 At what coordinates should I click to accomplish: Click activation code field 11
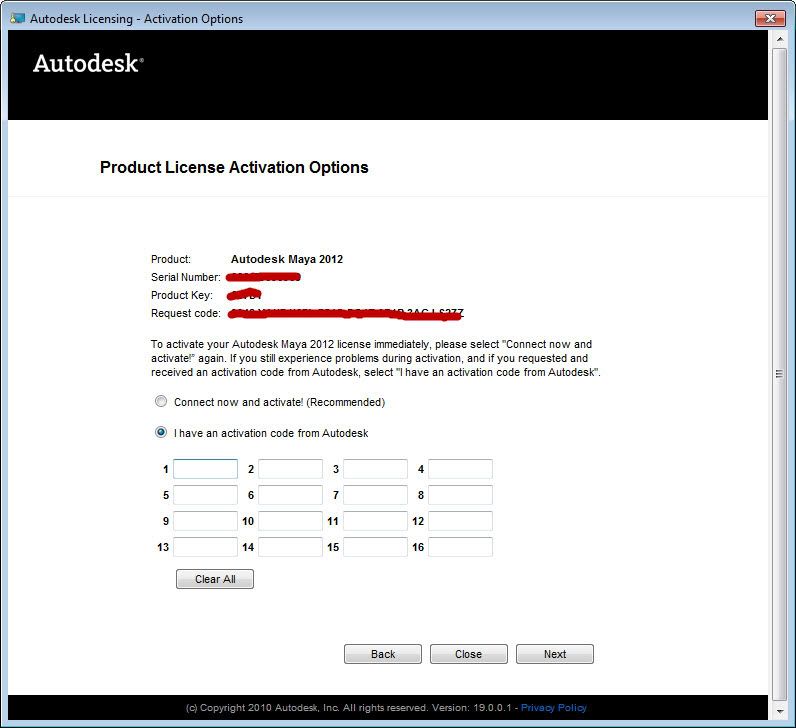point(375,521)
